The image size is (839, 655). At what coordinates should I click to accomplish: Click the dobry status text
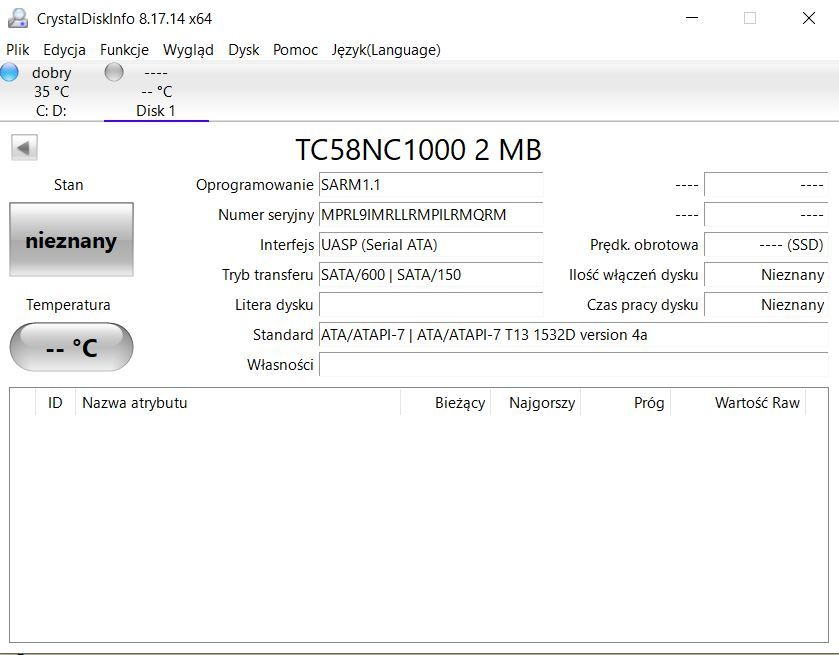click(51, 73)
